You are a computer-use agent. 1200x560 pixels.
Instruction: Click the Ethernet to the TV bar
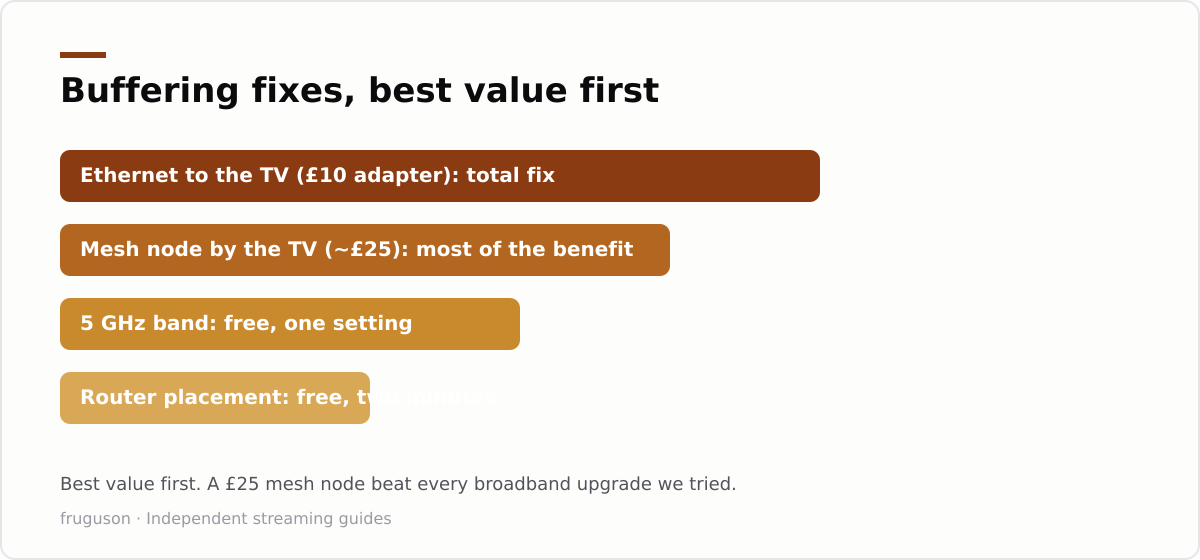440,176
